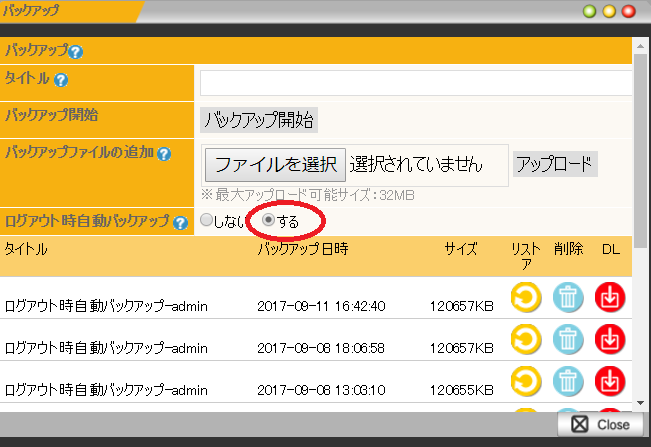Delete the 2017-09-08 18:06:58 backup
Image resolution: width=651 pixels, height=447 pixels.
(x=568, y=339)
